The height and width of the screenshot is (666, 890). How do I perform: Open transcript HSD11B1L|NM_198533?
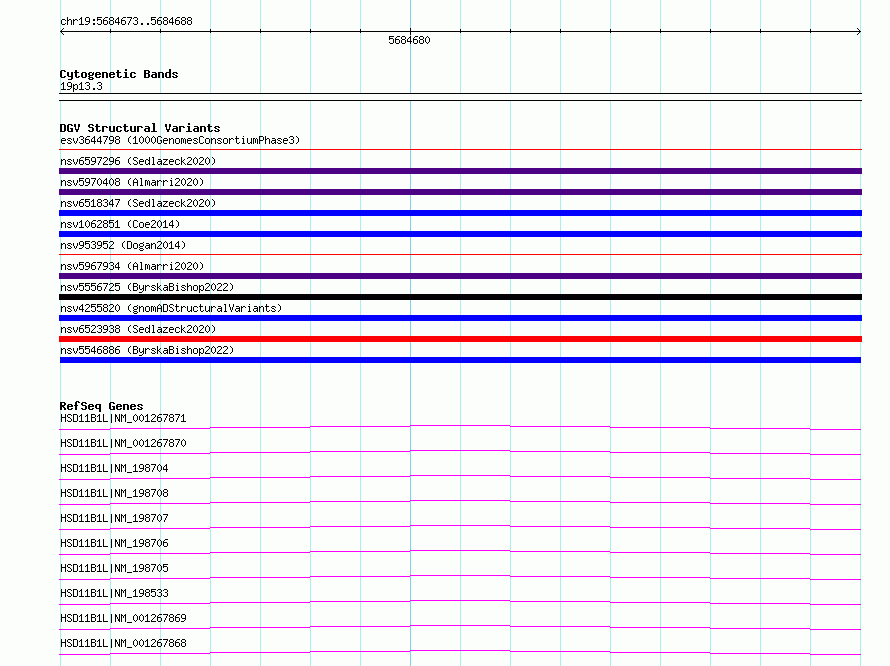pyautogui.click(x=114, y=593)
